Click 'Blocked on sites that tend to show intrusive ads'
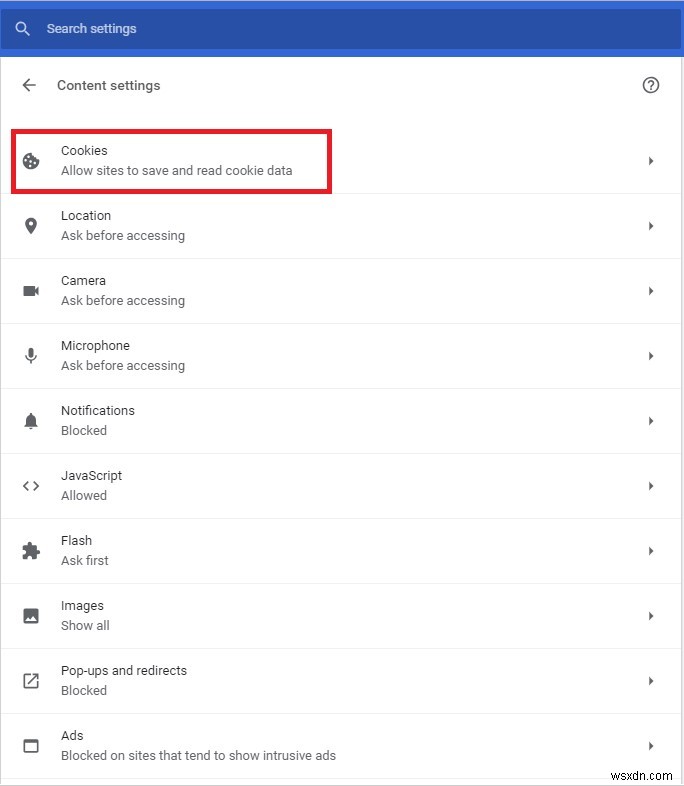684x786 pixels. click(x=198, y=755)
